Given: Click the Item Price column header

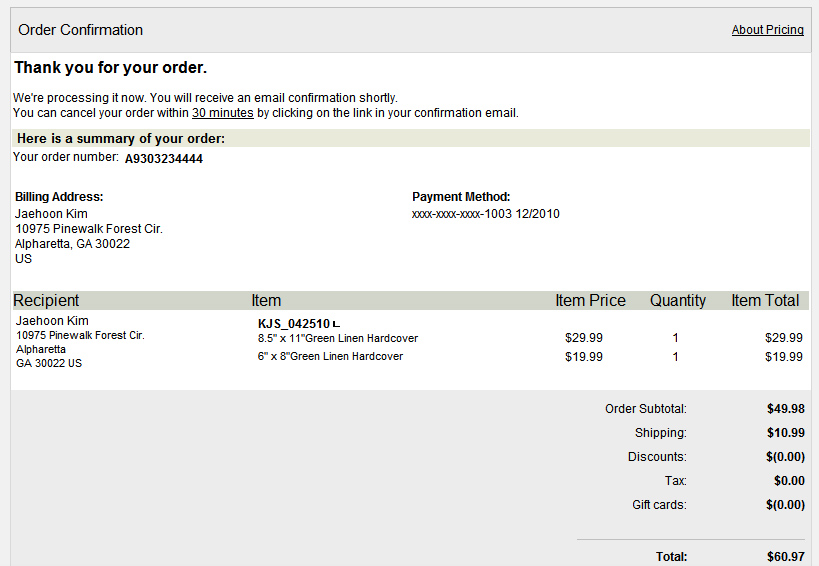Looking at the screenshot, I should coord(590,301).
